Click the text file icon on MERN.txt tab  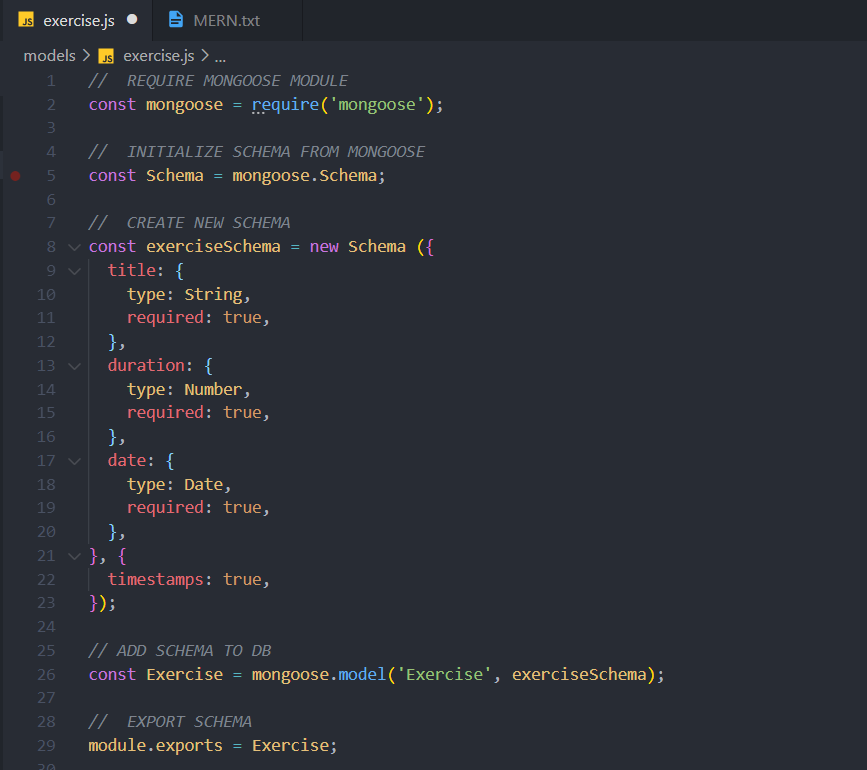pos(176,20)
